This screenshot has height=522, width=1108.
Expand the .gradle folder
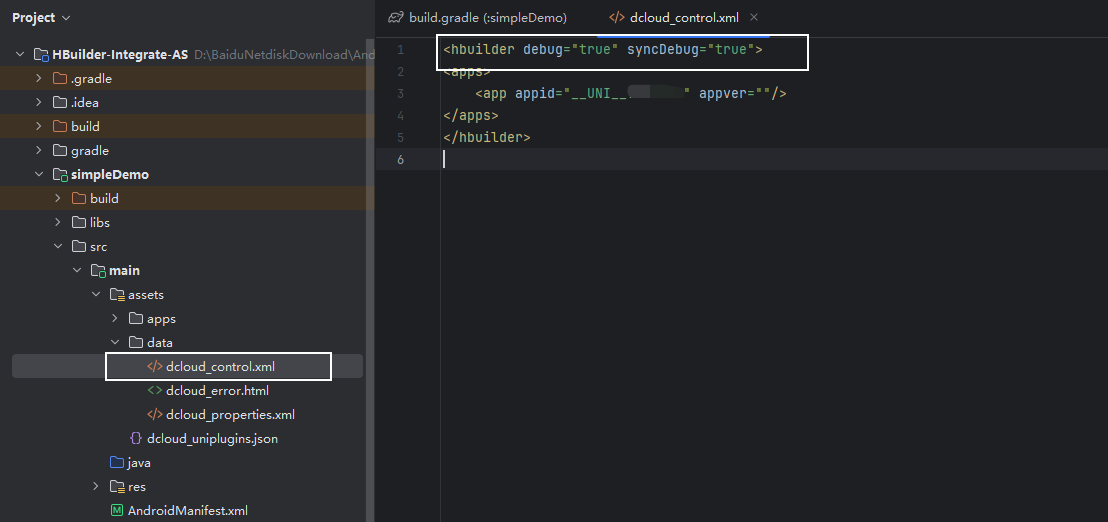39,79
